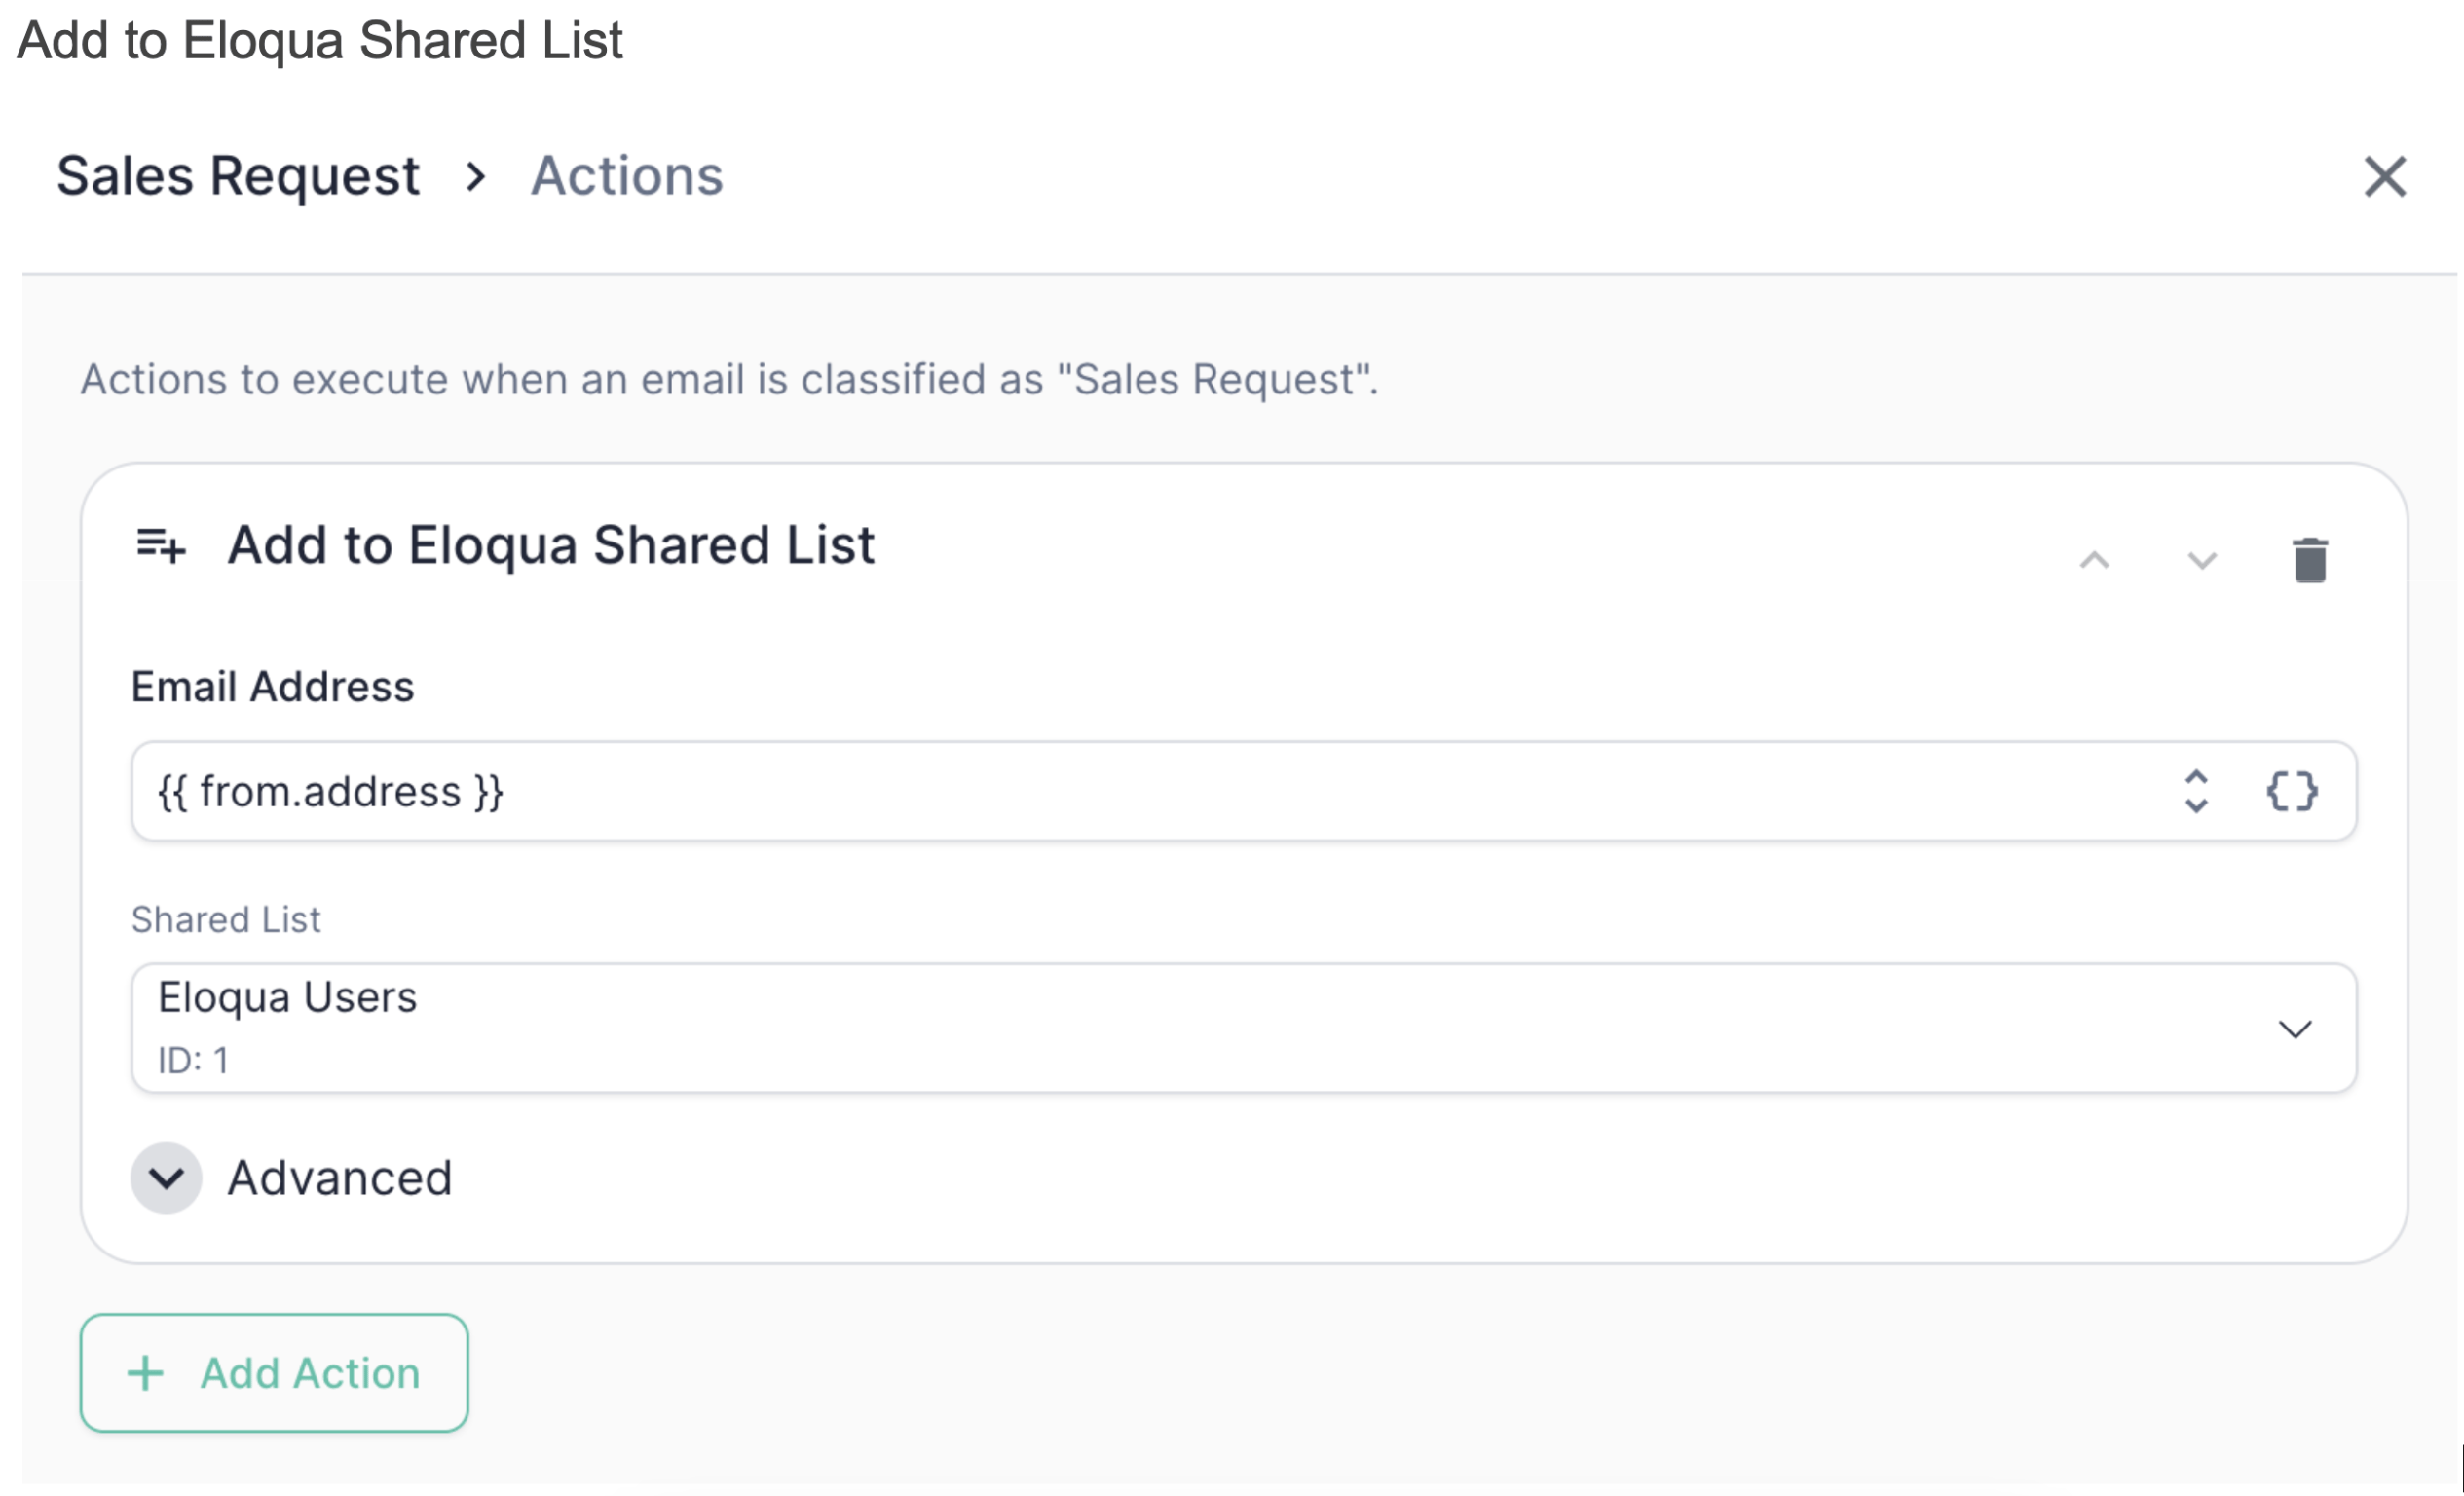Move the action up with the up chevron

coord(2094,560)
